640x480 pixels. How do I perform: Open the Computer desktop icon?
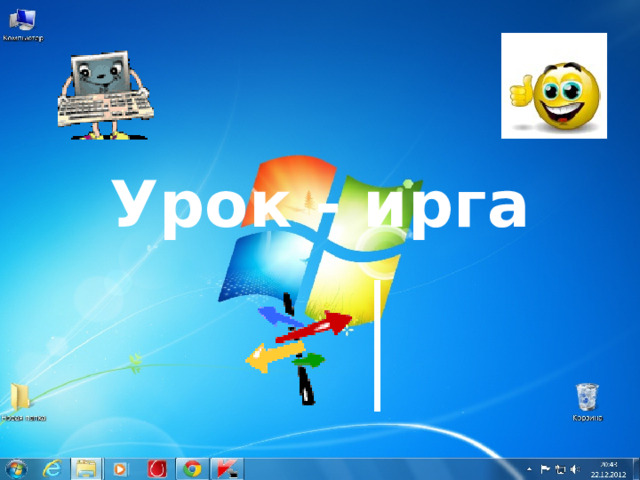[x=23, y=25]
